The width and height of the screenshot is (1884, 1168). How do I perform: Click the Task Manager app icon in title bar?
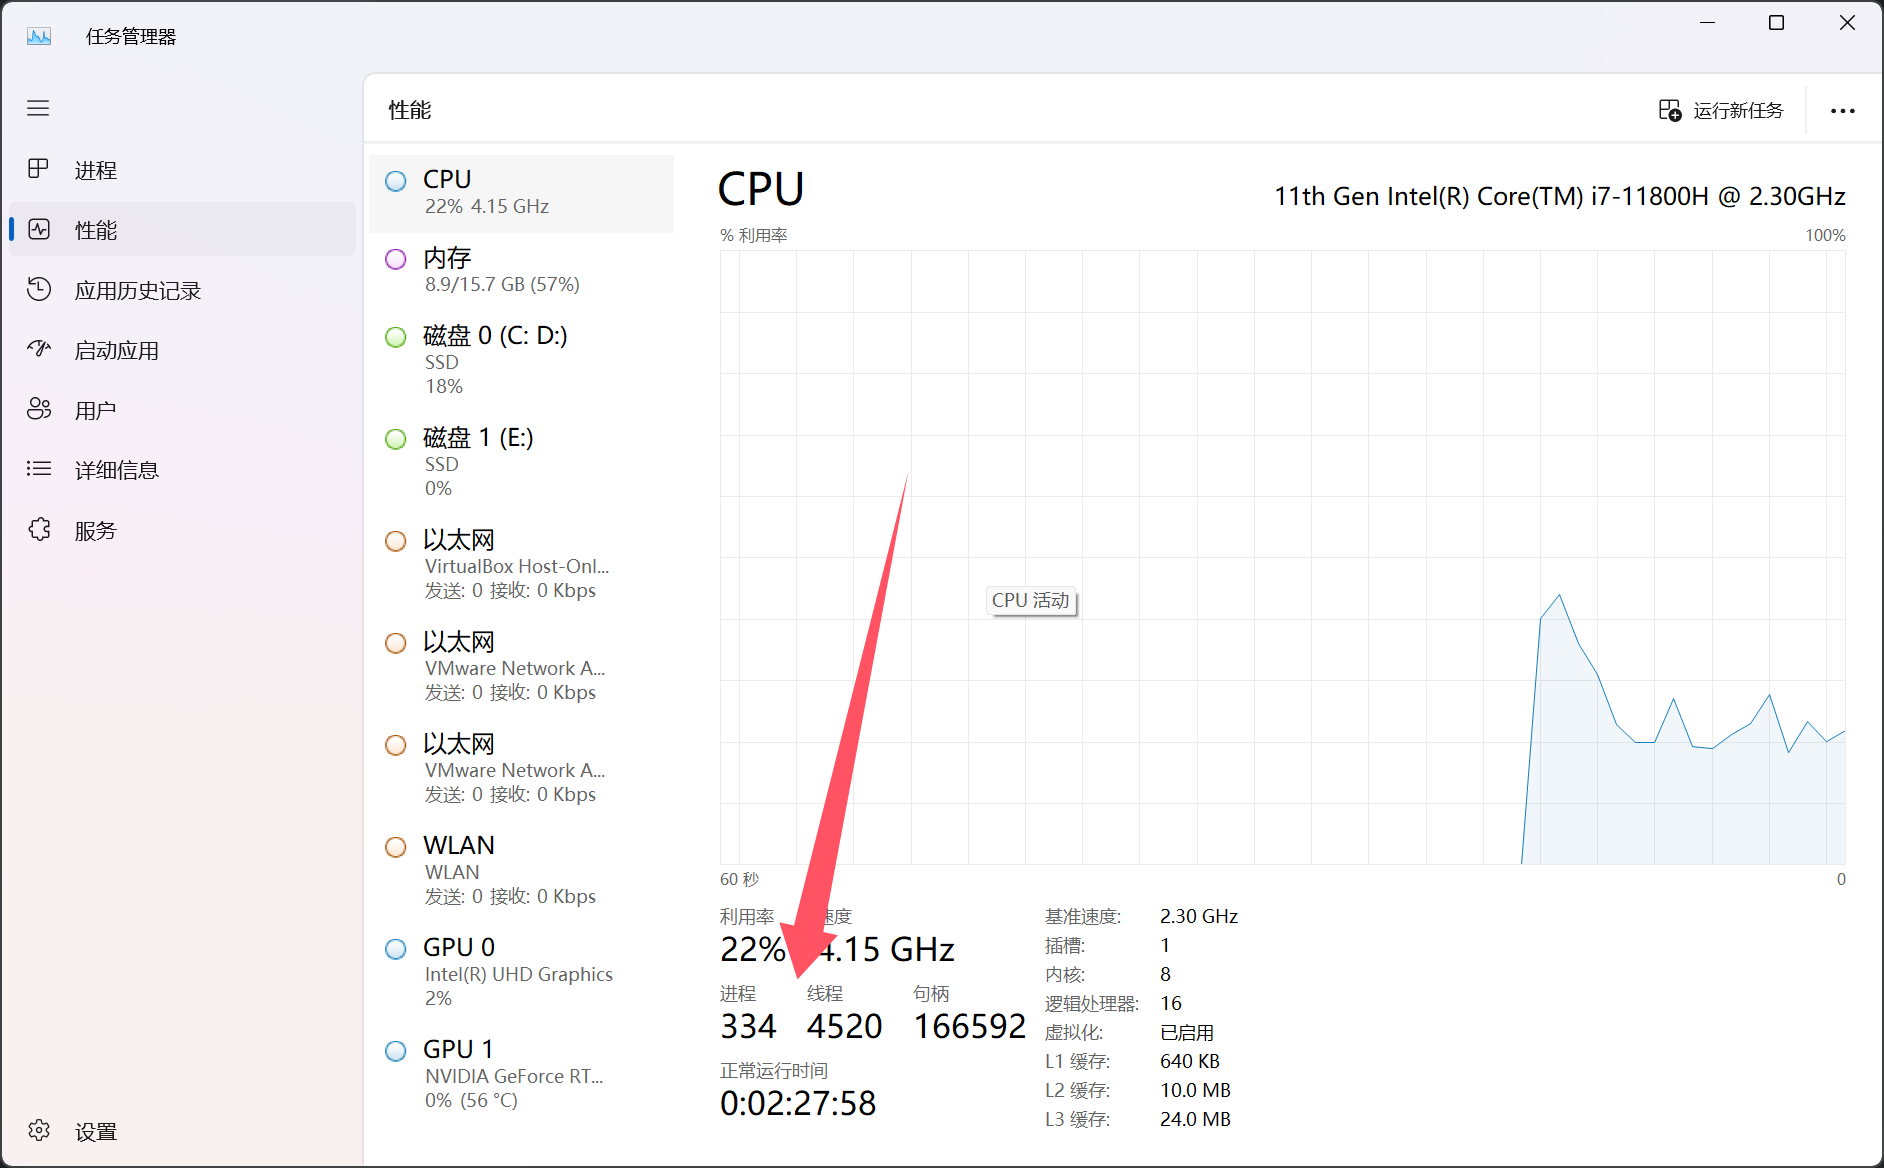point(39,37)
